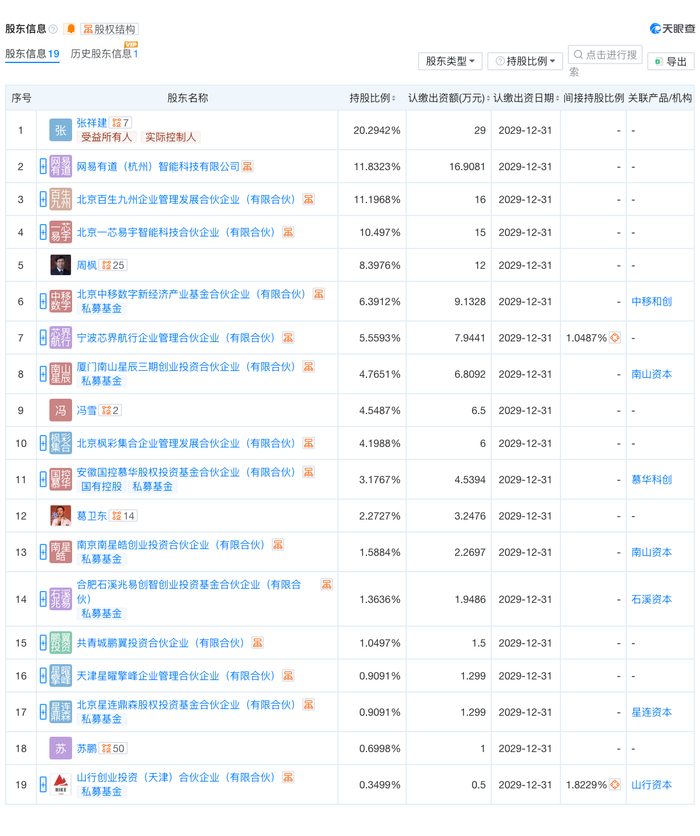Expand 安徽国控慕华股权投资基金 row

coord(43,480)
